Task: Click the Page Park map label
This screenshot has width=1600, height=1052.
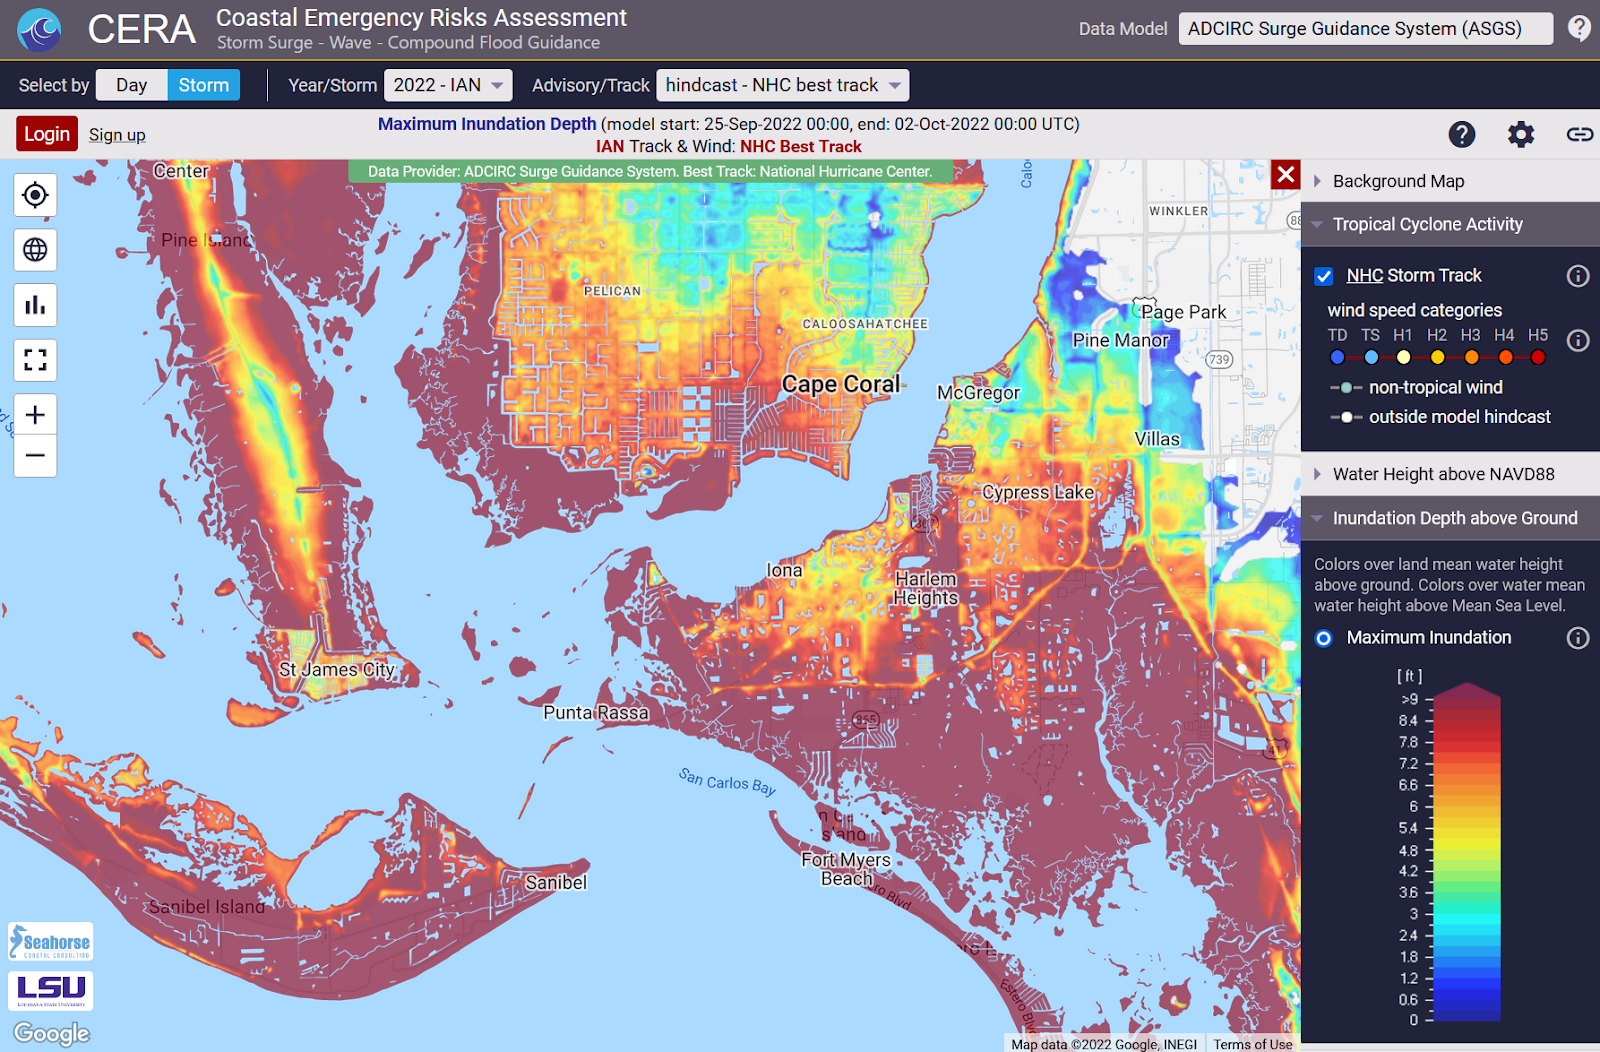Action: click(1184, 312)
